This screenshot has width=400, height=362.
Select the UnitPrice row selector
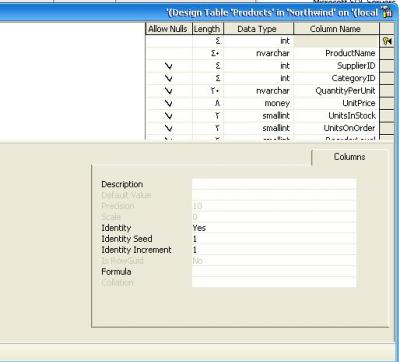pyautogui.click(x=387, y=103)
